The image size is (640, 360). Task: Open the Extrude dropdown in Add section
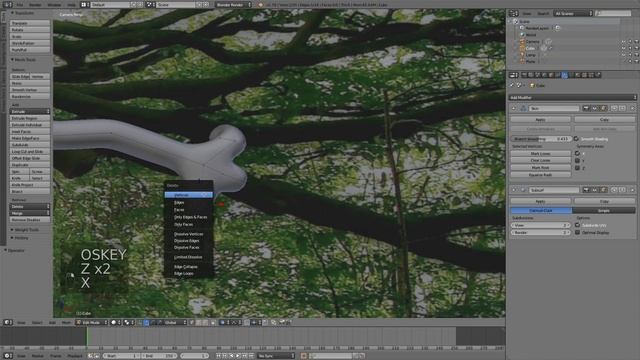(x=30, y=111)
